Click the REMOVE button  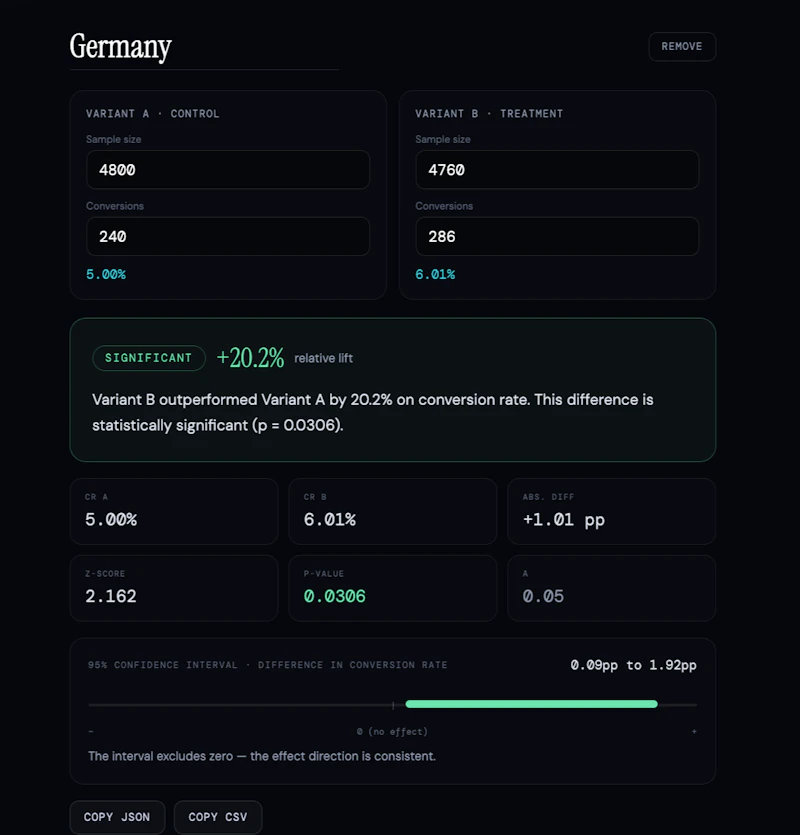click(x=682, y=47)
